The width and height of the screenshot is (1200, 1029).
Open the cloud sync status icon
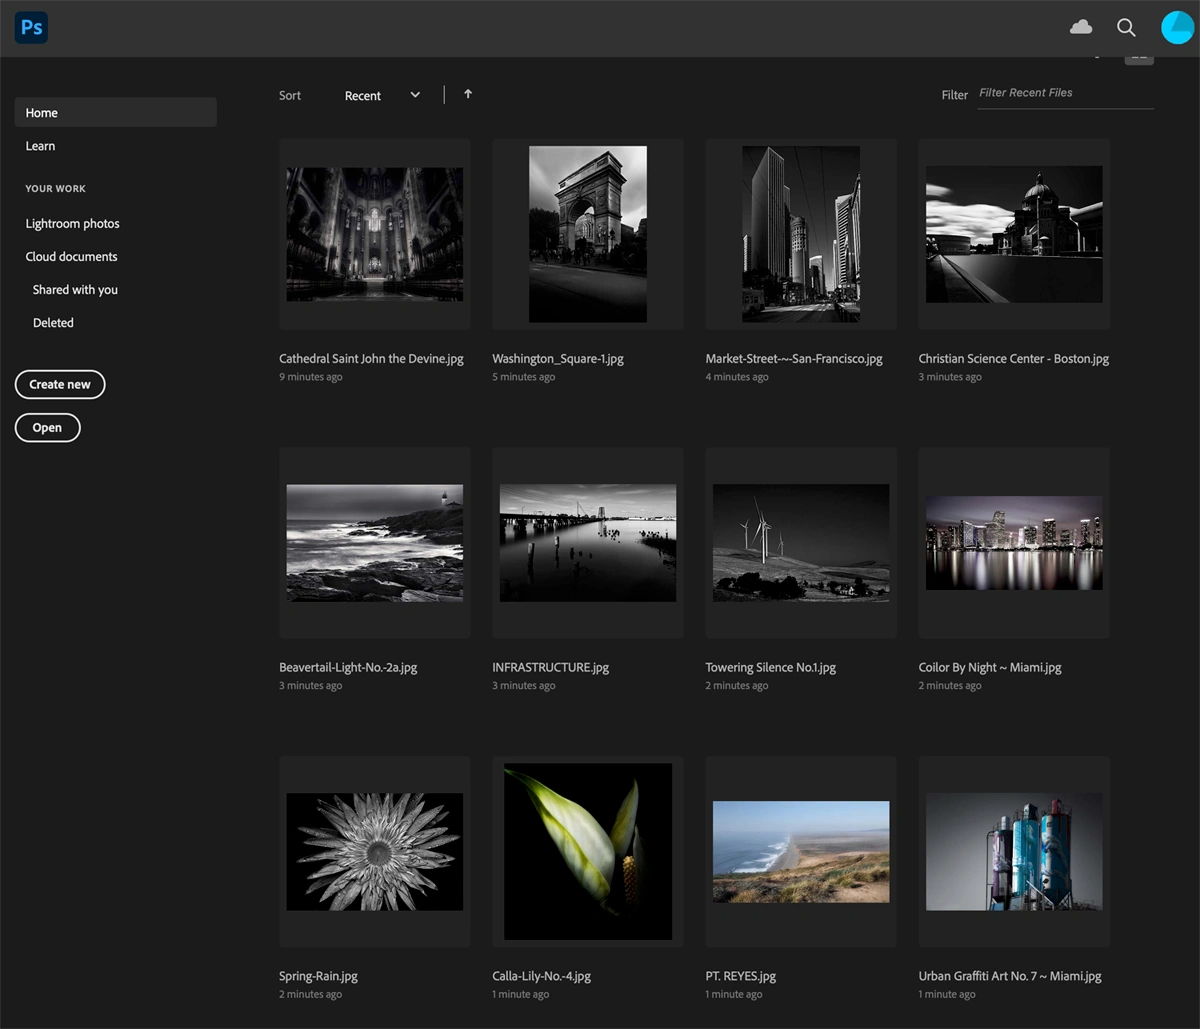coord(1081,28)
